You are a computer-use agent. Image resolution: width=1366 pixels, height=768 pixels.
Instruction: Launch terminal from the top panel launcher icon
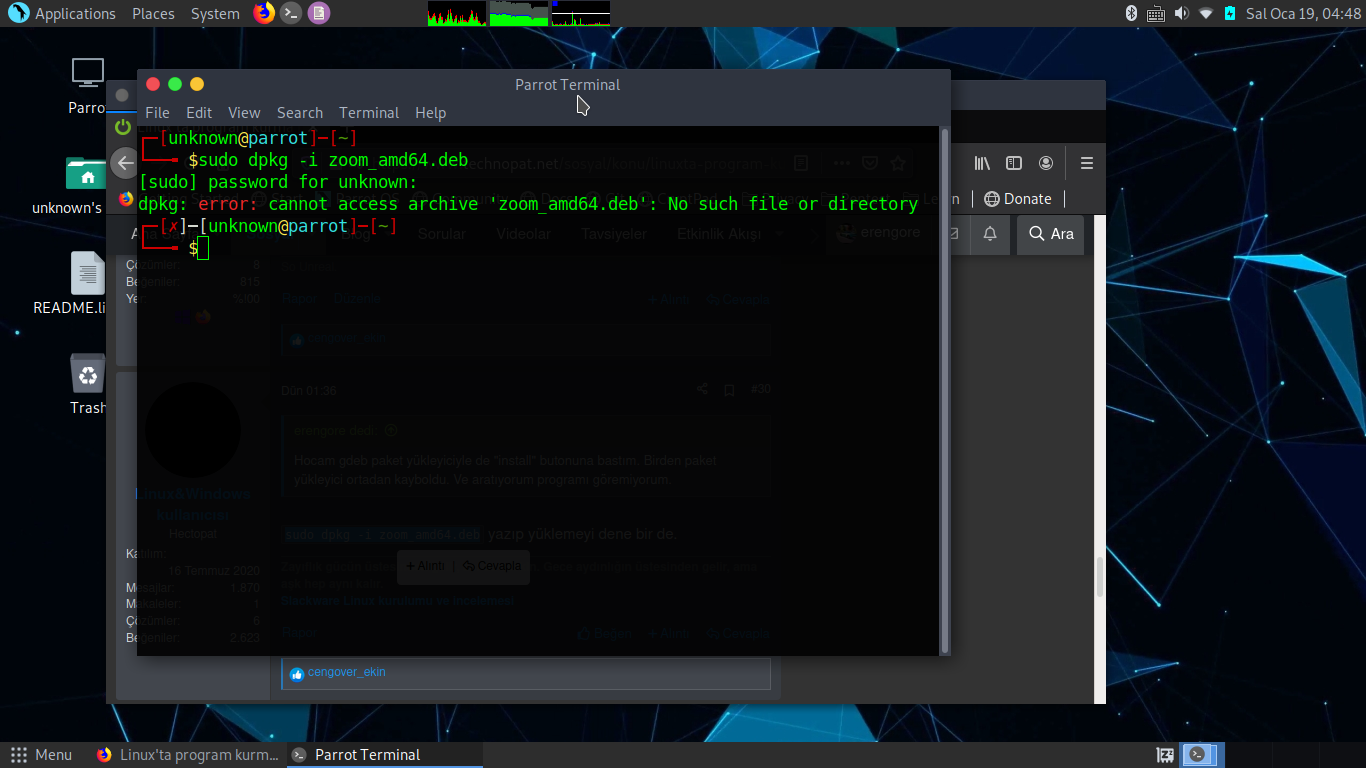pos(291,13)
